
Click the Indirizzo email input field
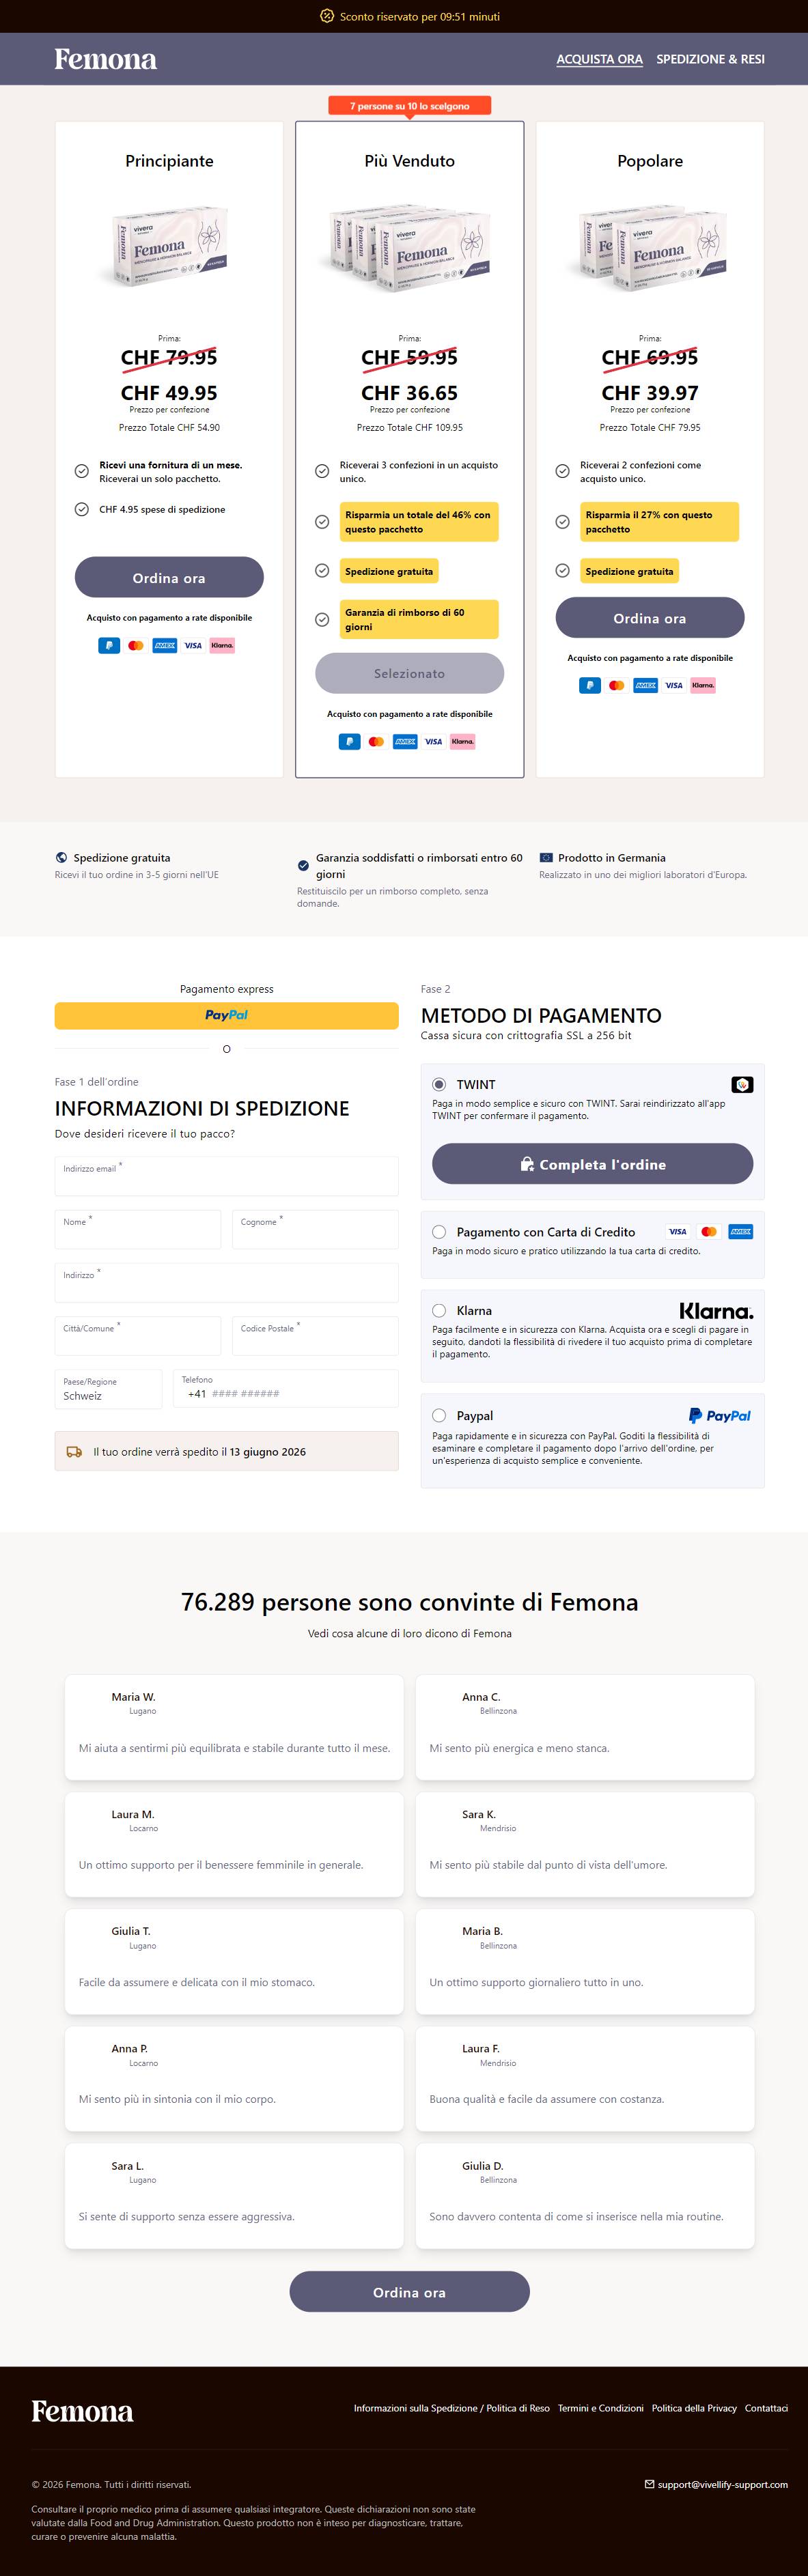[x=226, y=1176]
